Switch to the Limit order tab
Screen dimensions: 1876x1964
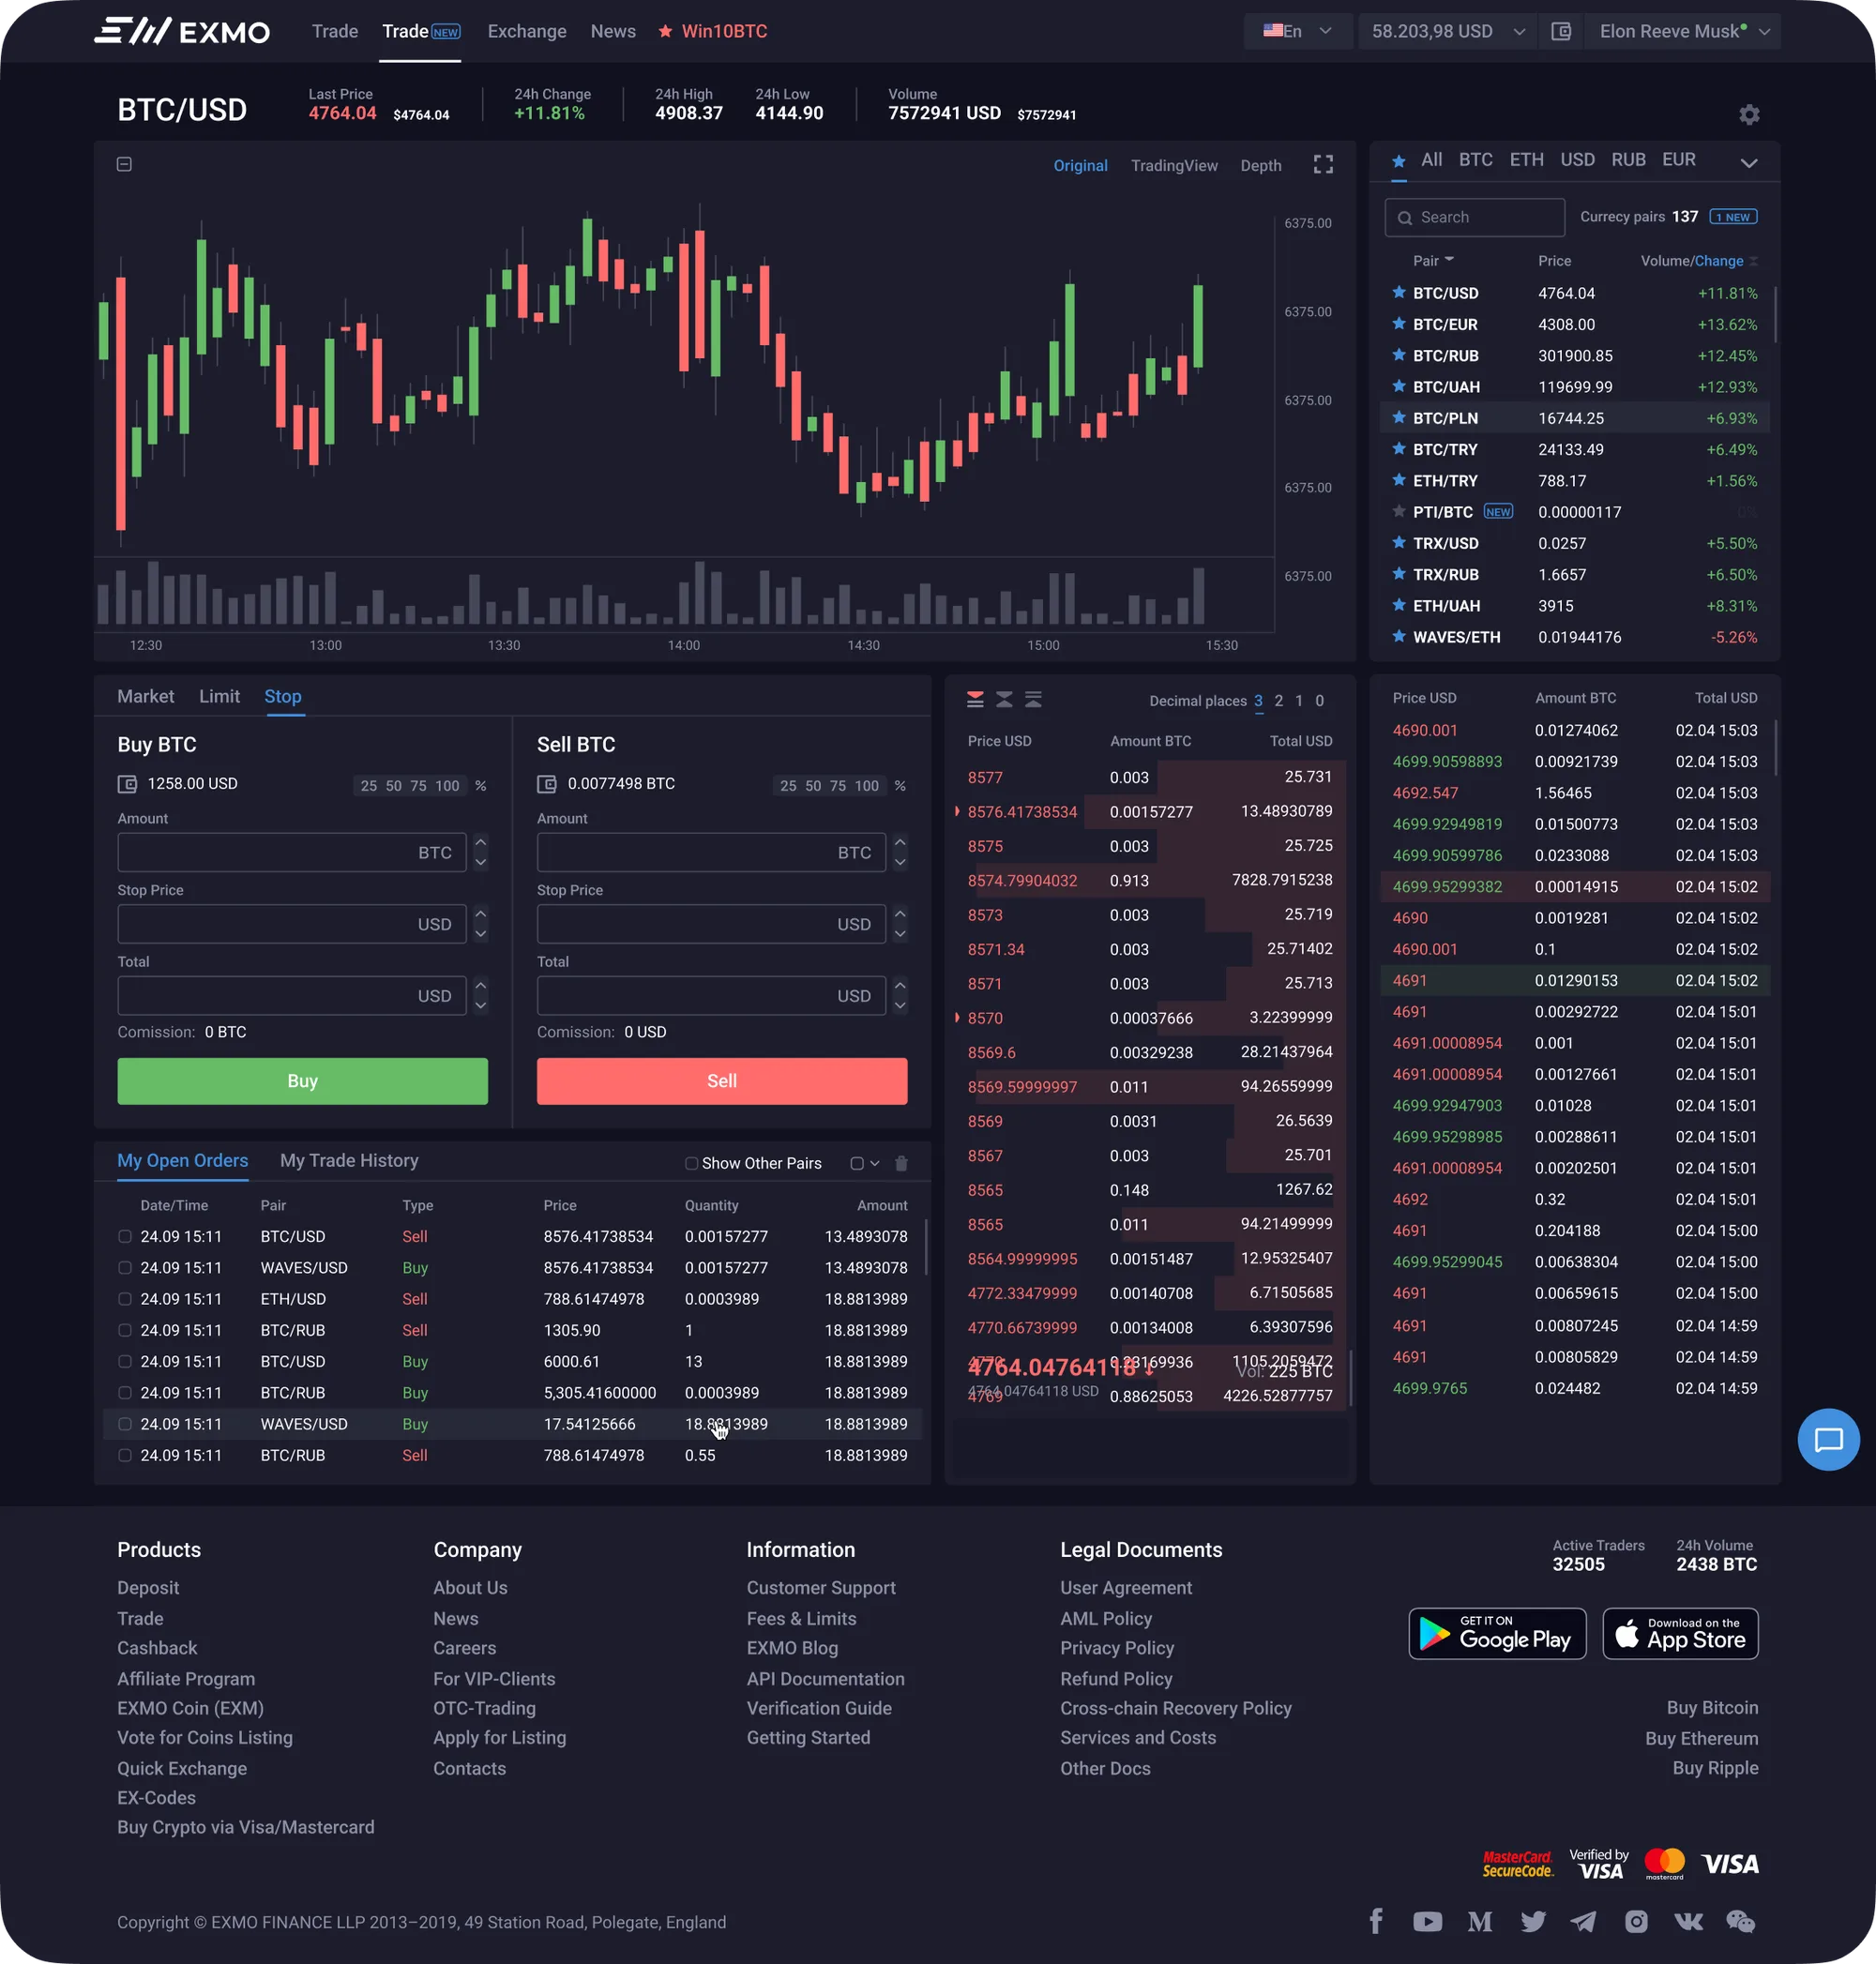(x=219, y=696)
